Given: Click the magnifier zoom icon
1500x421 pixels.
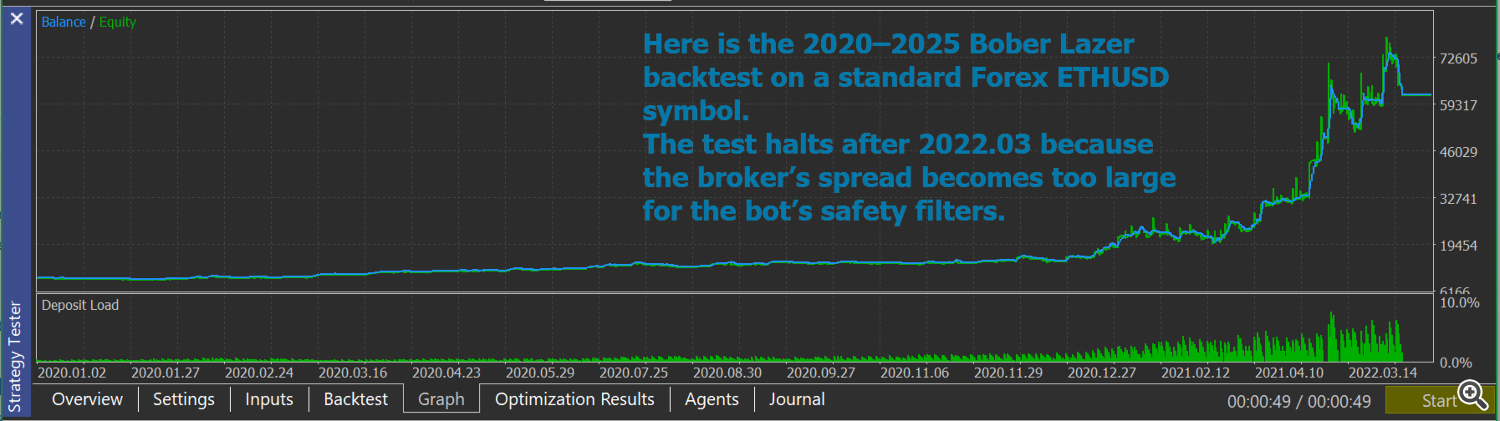Looking at the screenshot, I should coord(1472,394).
